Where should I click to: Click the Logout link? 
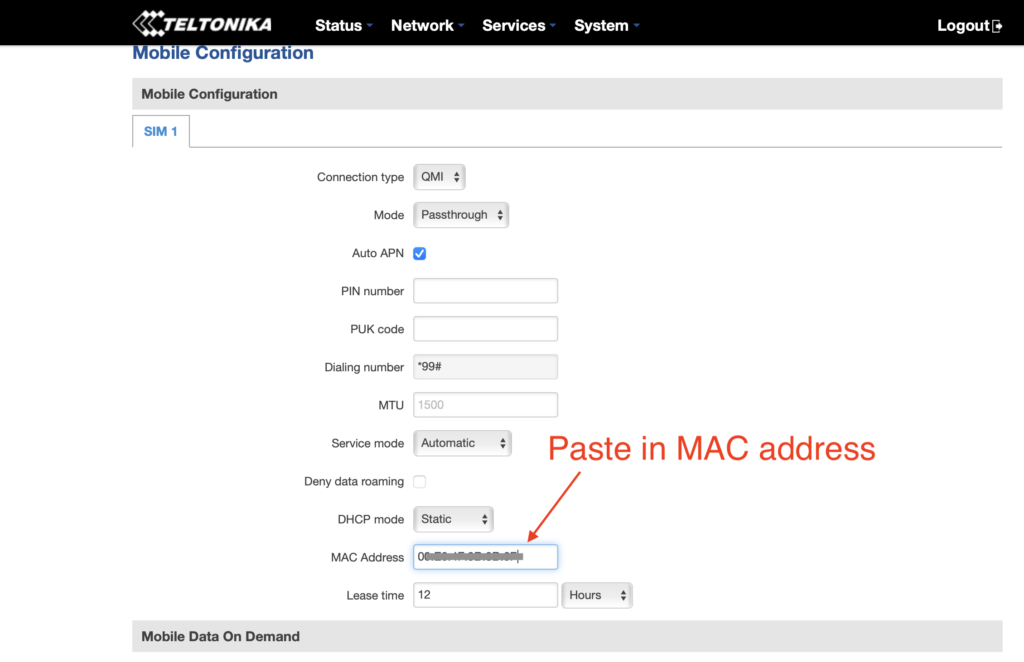coord(962,26)
